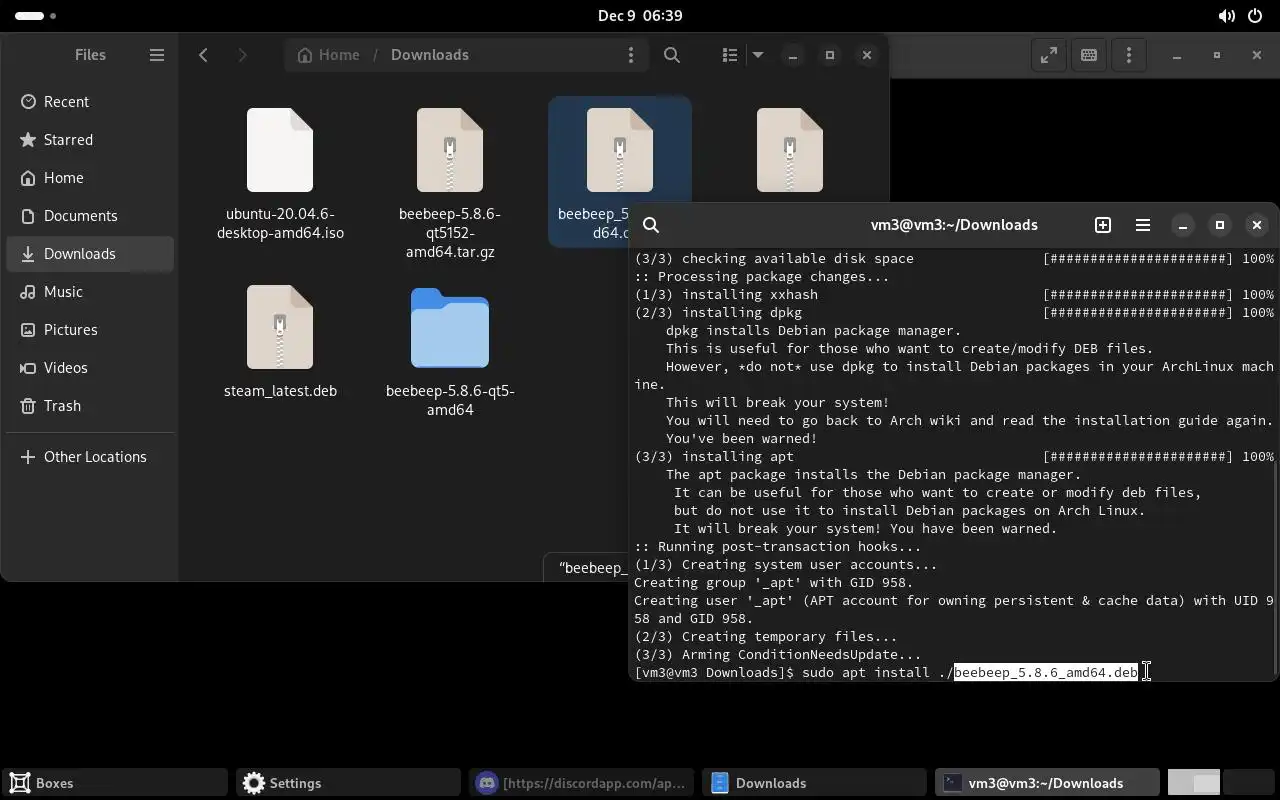Click the terminal title vm3@vm3:~/Downloads

pos(954,225)
